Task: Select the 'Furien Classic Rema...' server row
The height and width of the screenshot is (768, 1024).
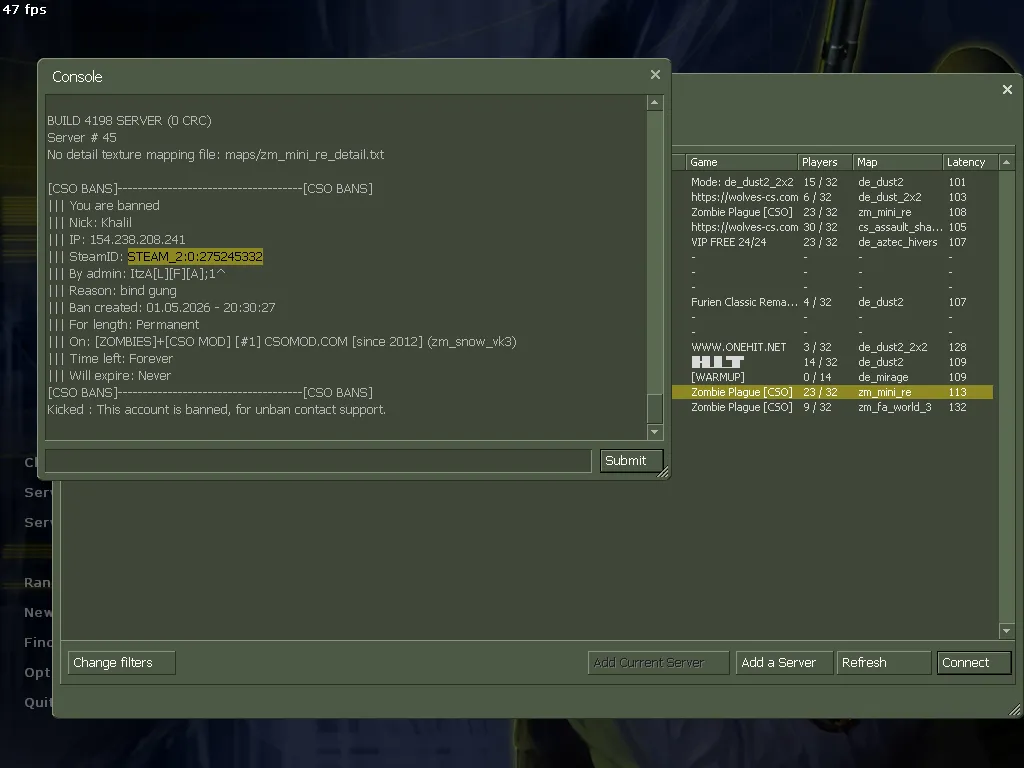Action: pyautogui.click(x=833, y=302)
